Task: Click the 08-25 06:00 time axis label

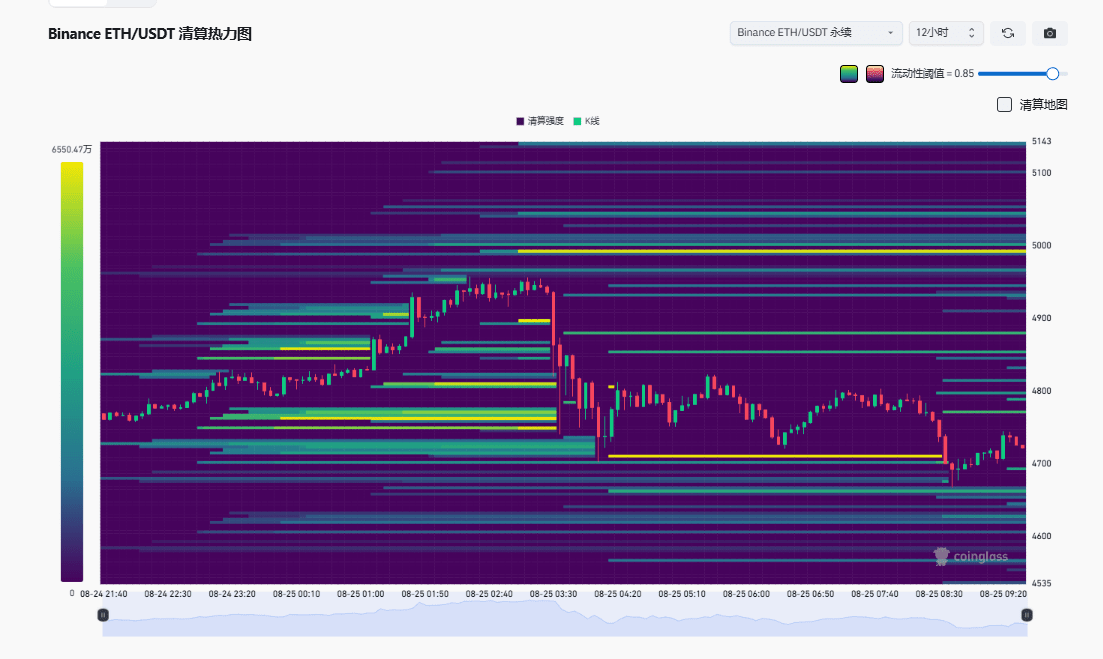Action: [746, 594]
